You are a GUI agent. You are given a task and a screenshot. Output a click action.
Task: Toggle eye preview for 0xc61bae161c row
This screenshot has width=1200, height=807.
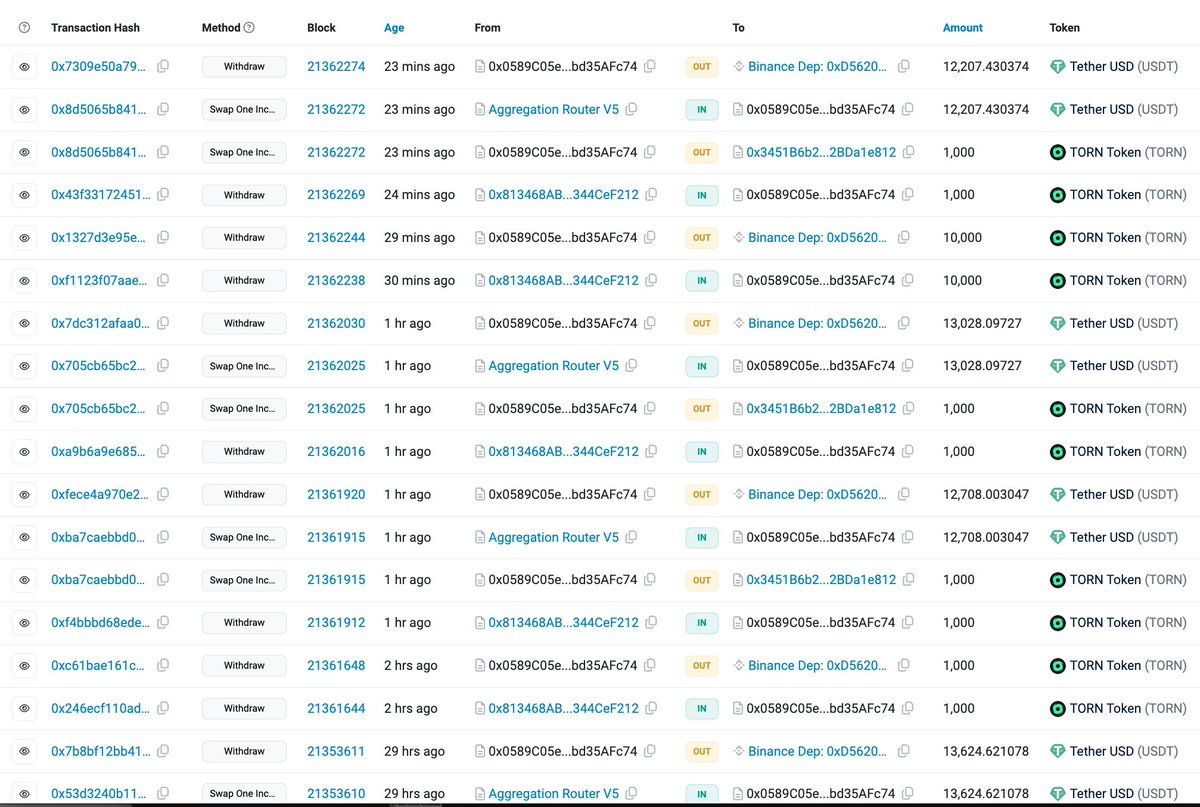point(25,665)
